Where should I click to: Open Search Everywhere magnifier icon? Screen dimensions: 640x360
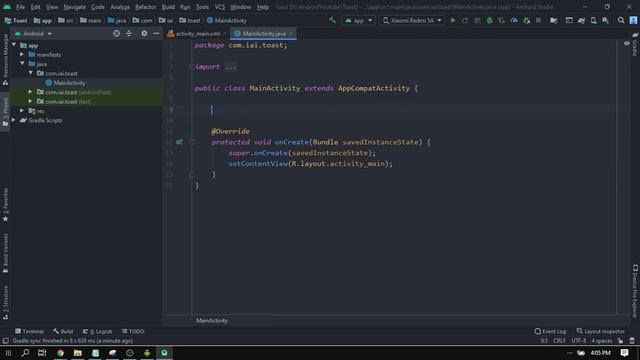click(621, 20)
